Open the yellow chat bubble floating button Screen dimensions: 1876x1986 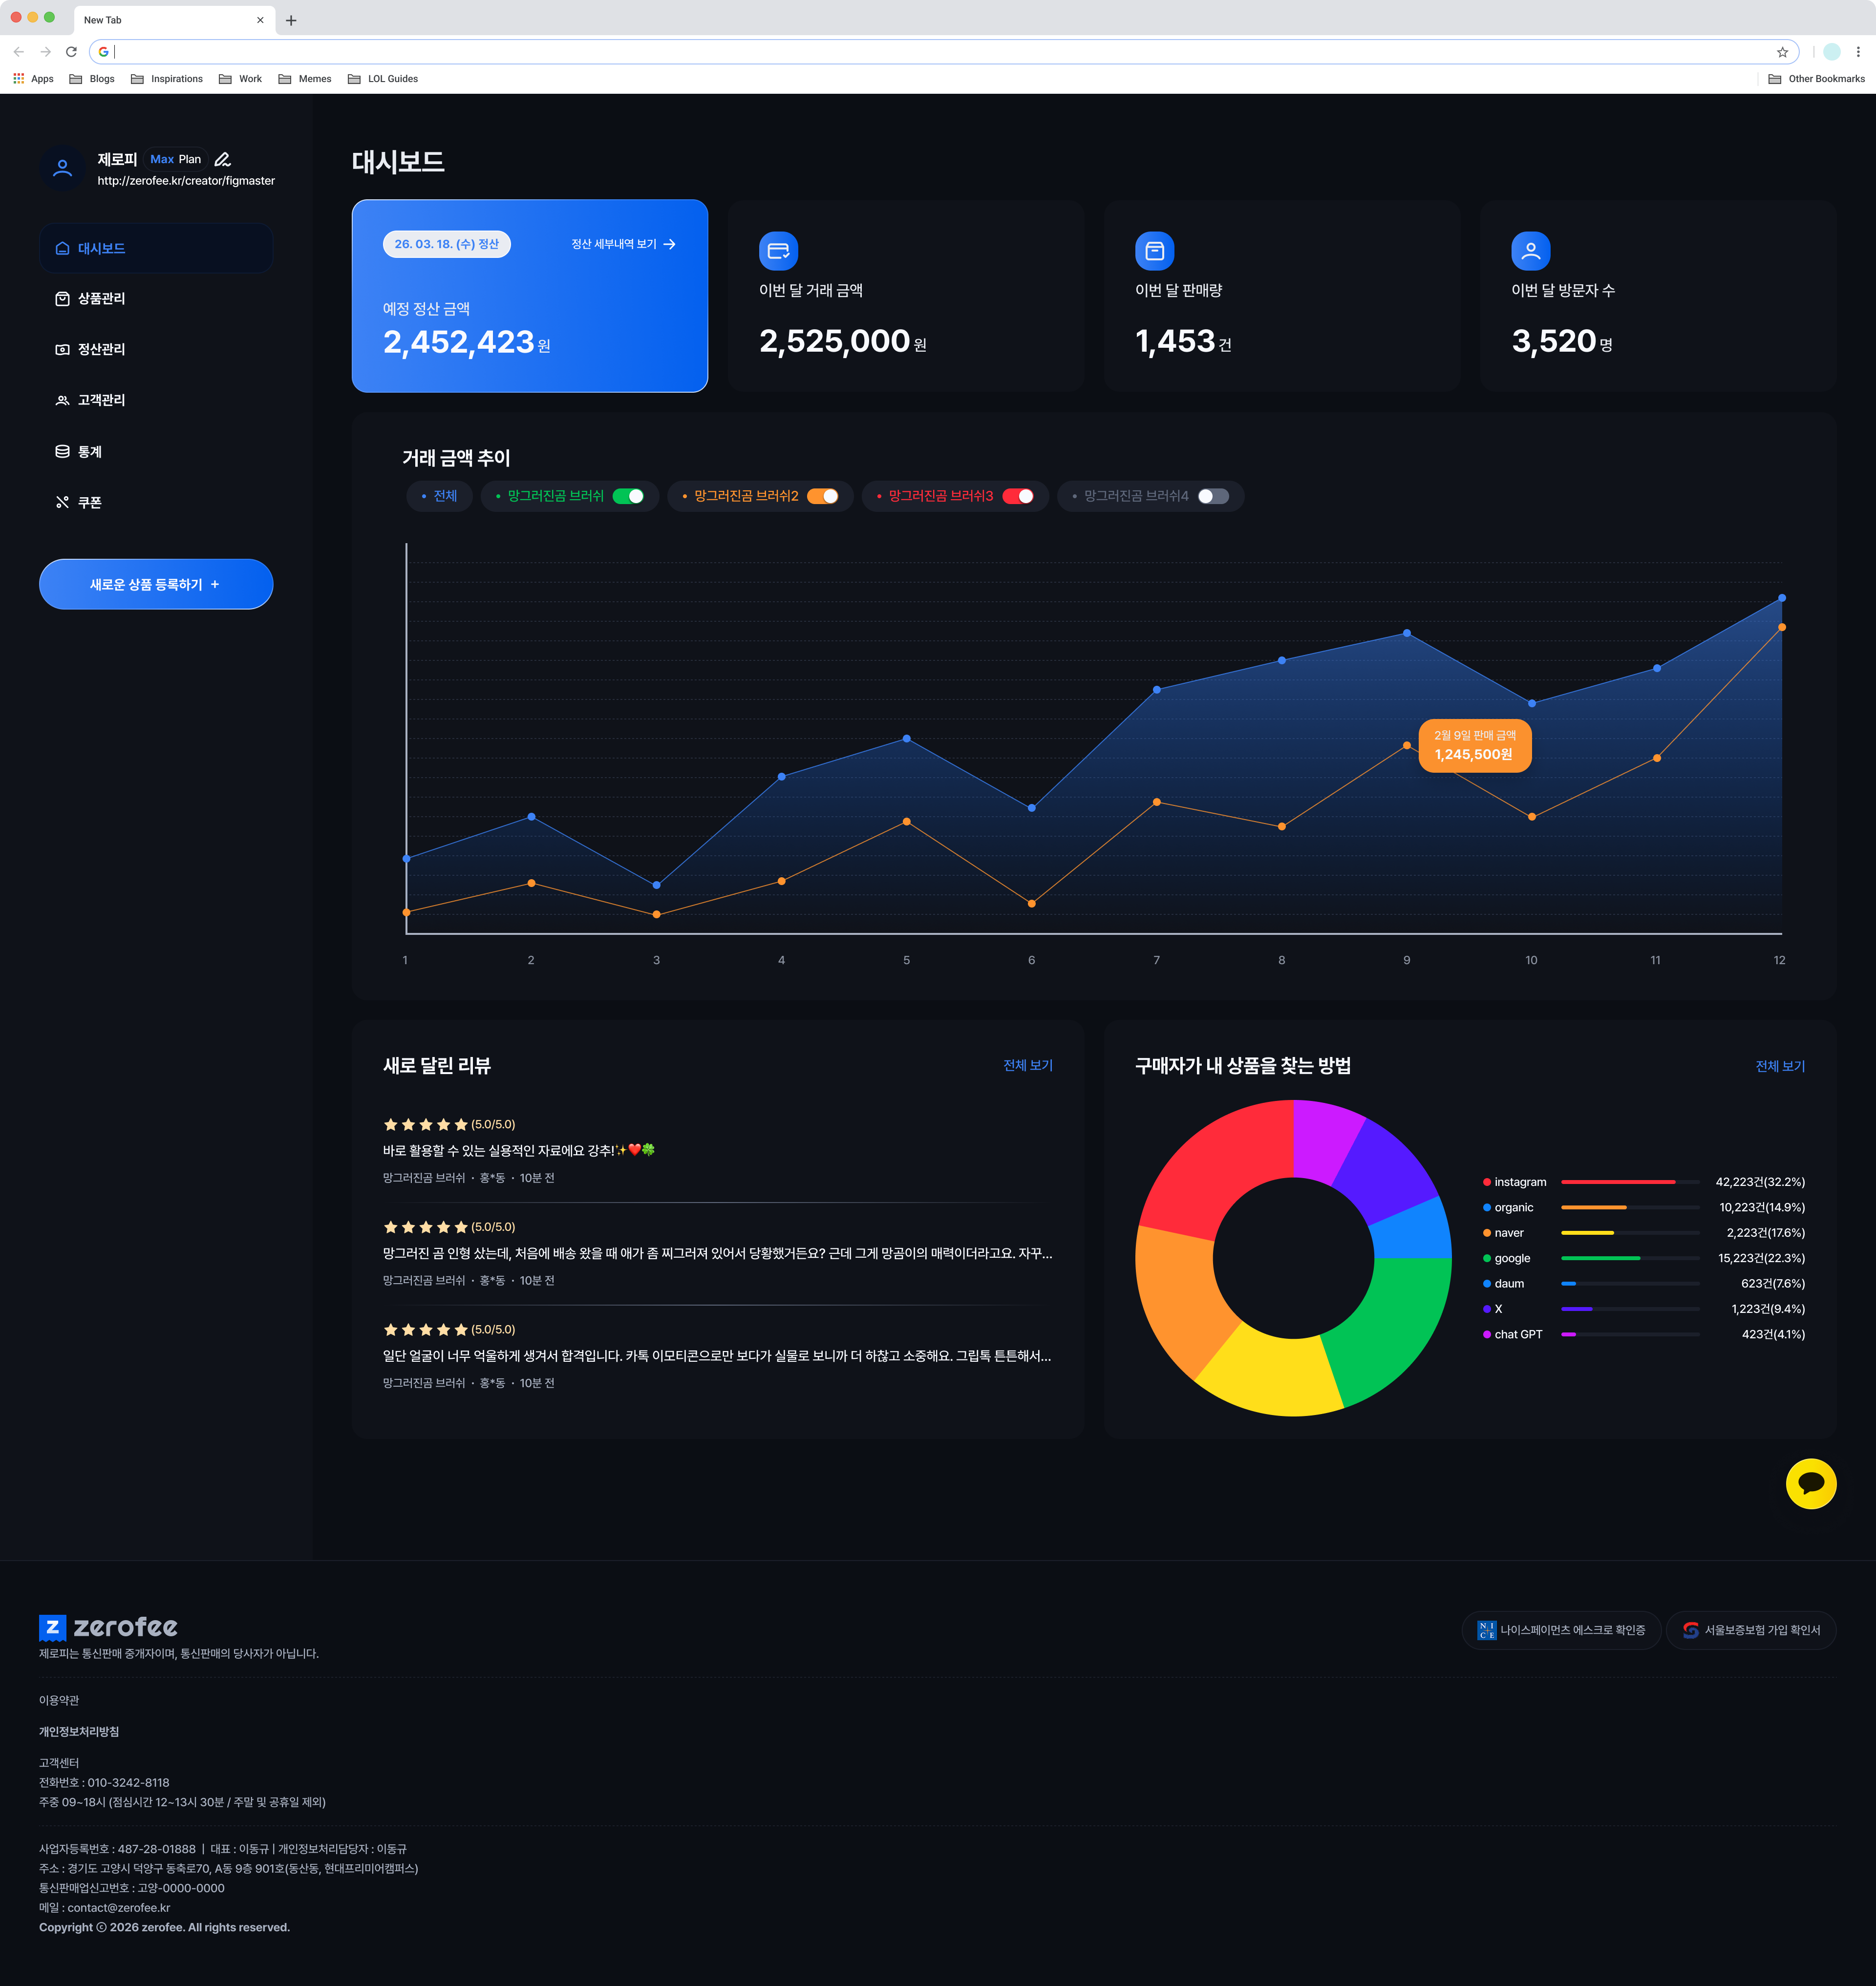(1810, 1483)
